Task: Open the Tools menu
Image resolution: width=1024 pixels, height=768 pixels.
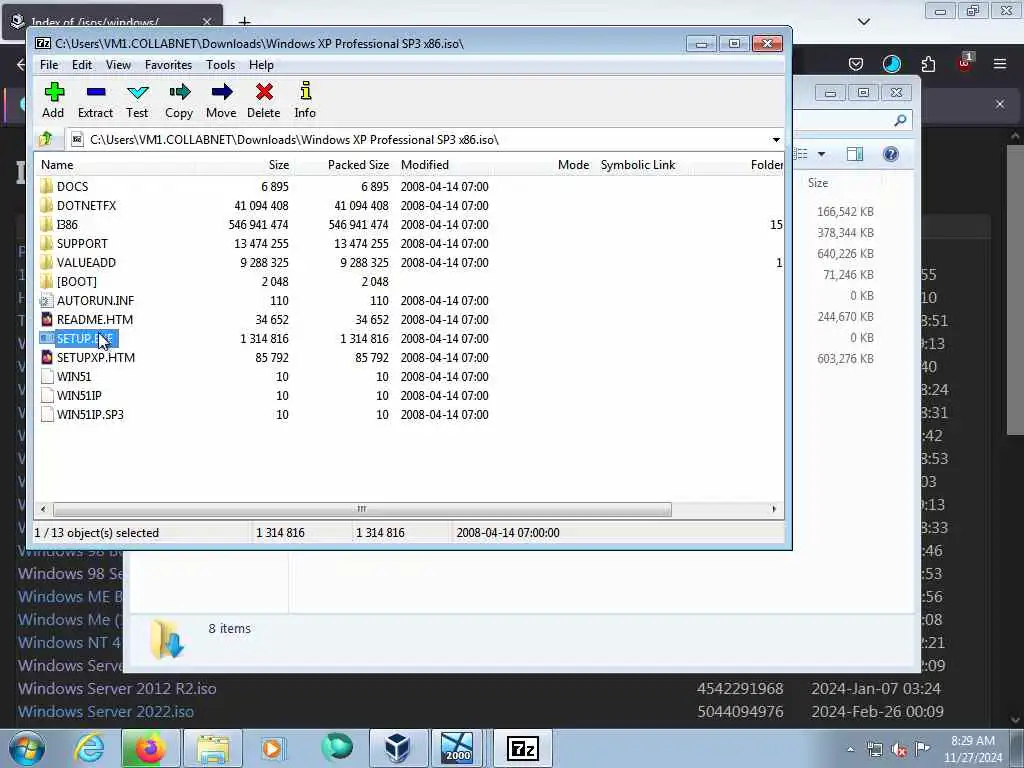Action: [221, 65]
